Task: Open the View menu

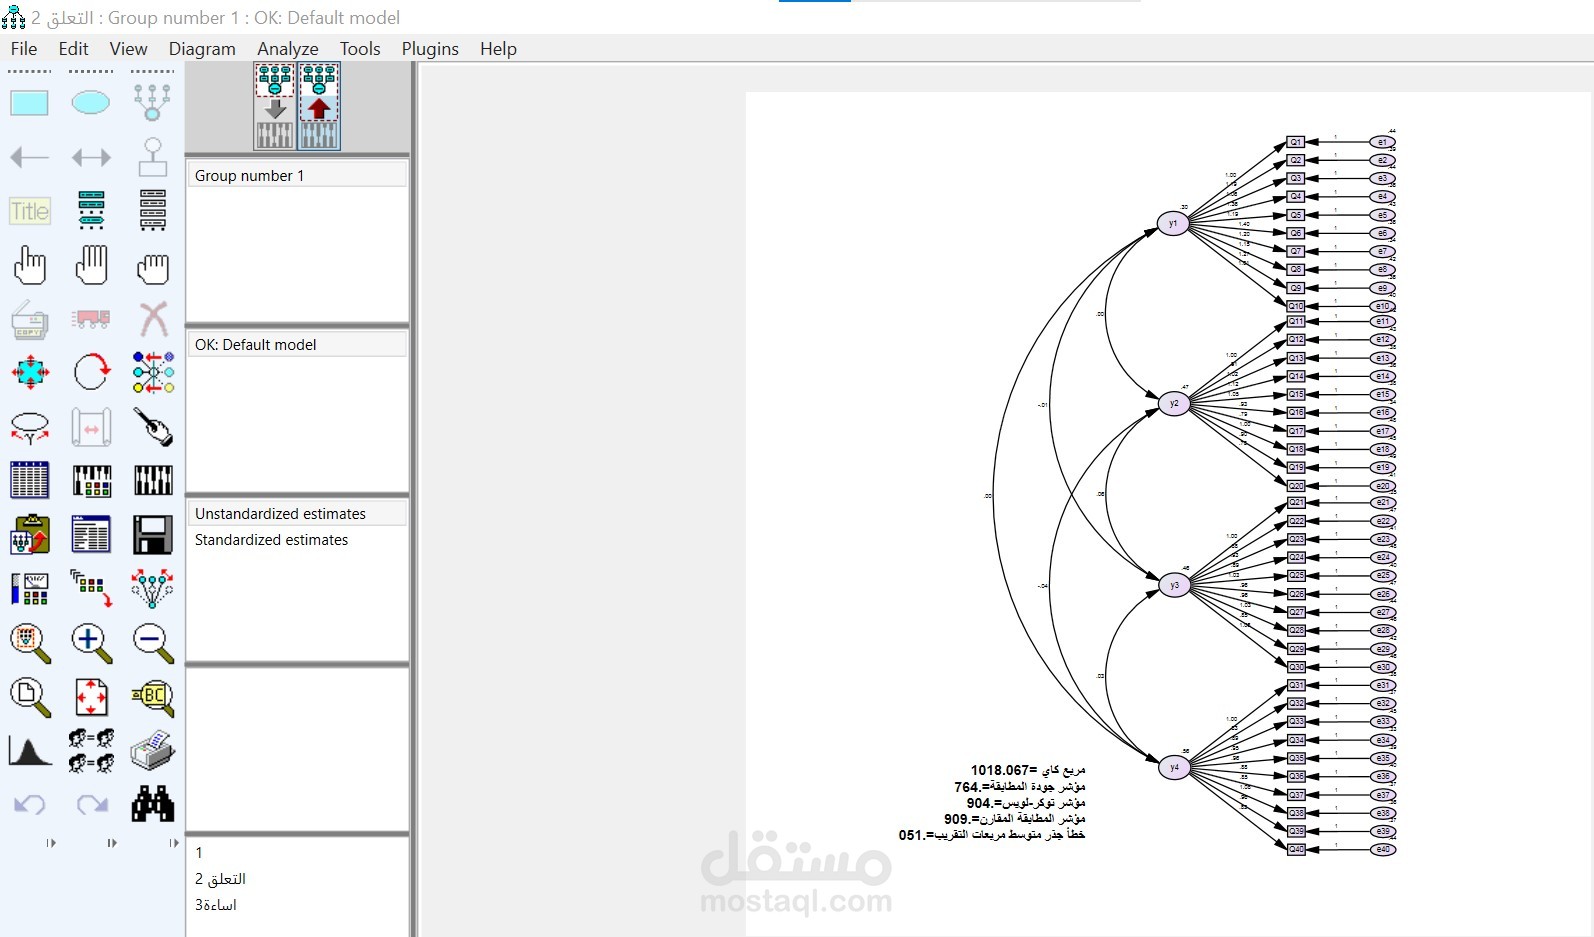Action: coord(128,49)
